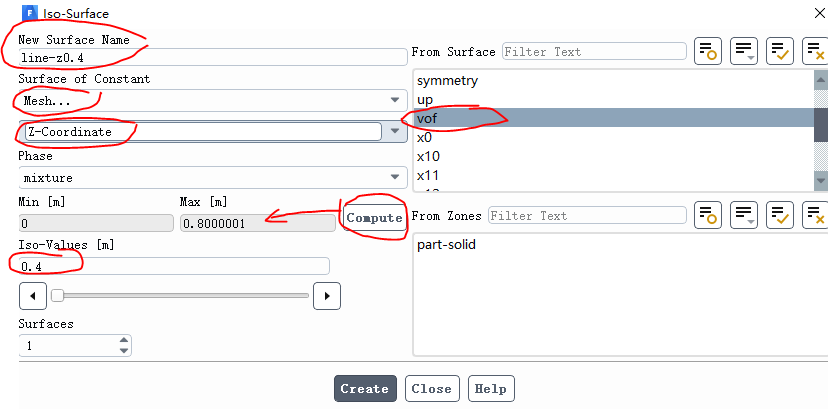
Task: Select part-solid in the From Zones list
Action: [x=446, y=244]
